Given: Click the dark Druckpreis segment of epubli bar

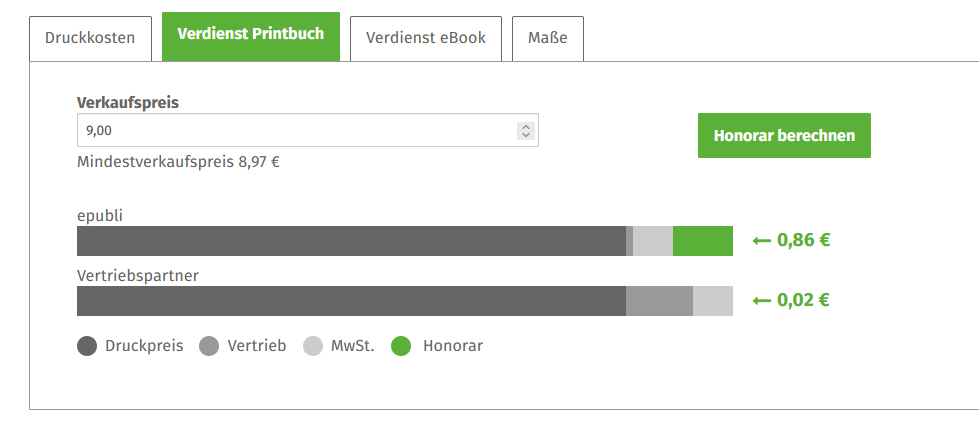Looking at the screenshot, I should (350, 241).
